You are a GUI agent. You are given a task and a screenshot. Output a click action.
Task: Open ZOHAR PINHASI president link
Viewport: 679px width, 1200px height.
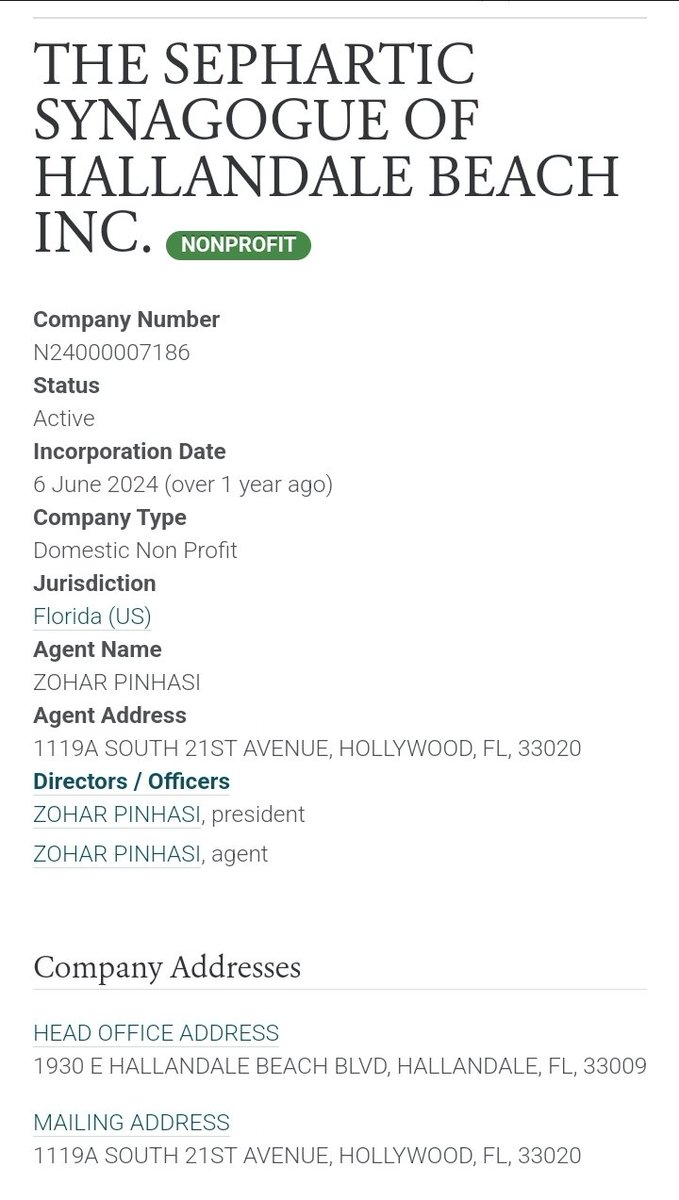pos(117,814)
